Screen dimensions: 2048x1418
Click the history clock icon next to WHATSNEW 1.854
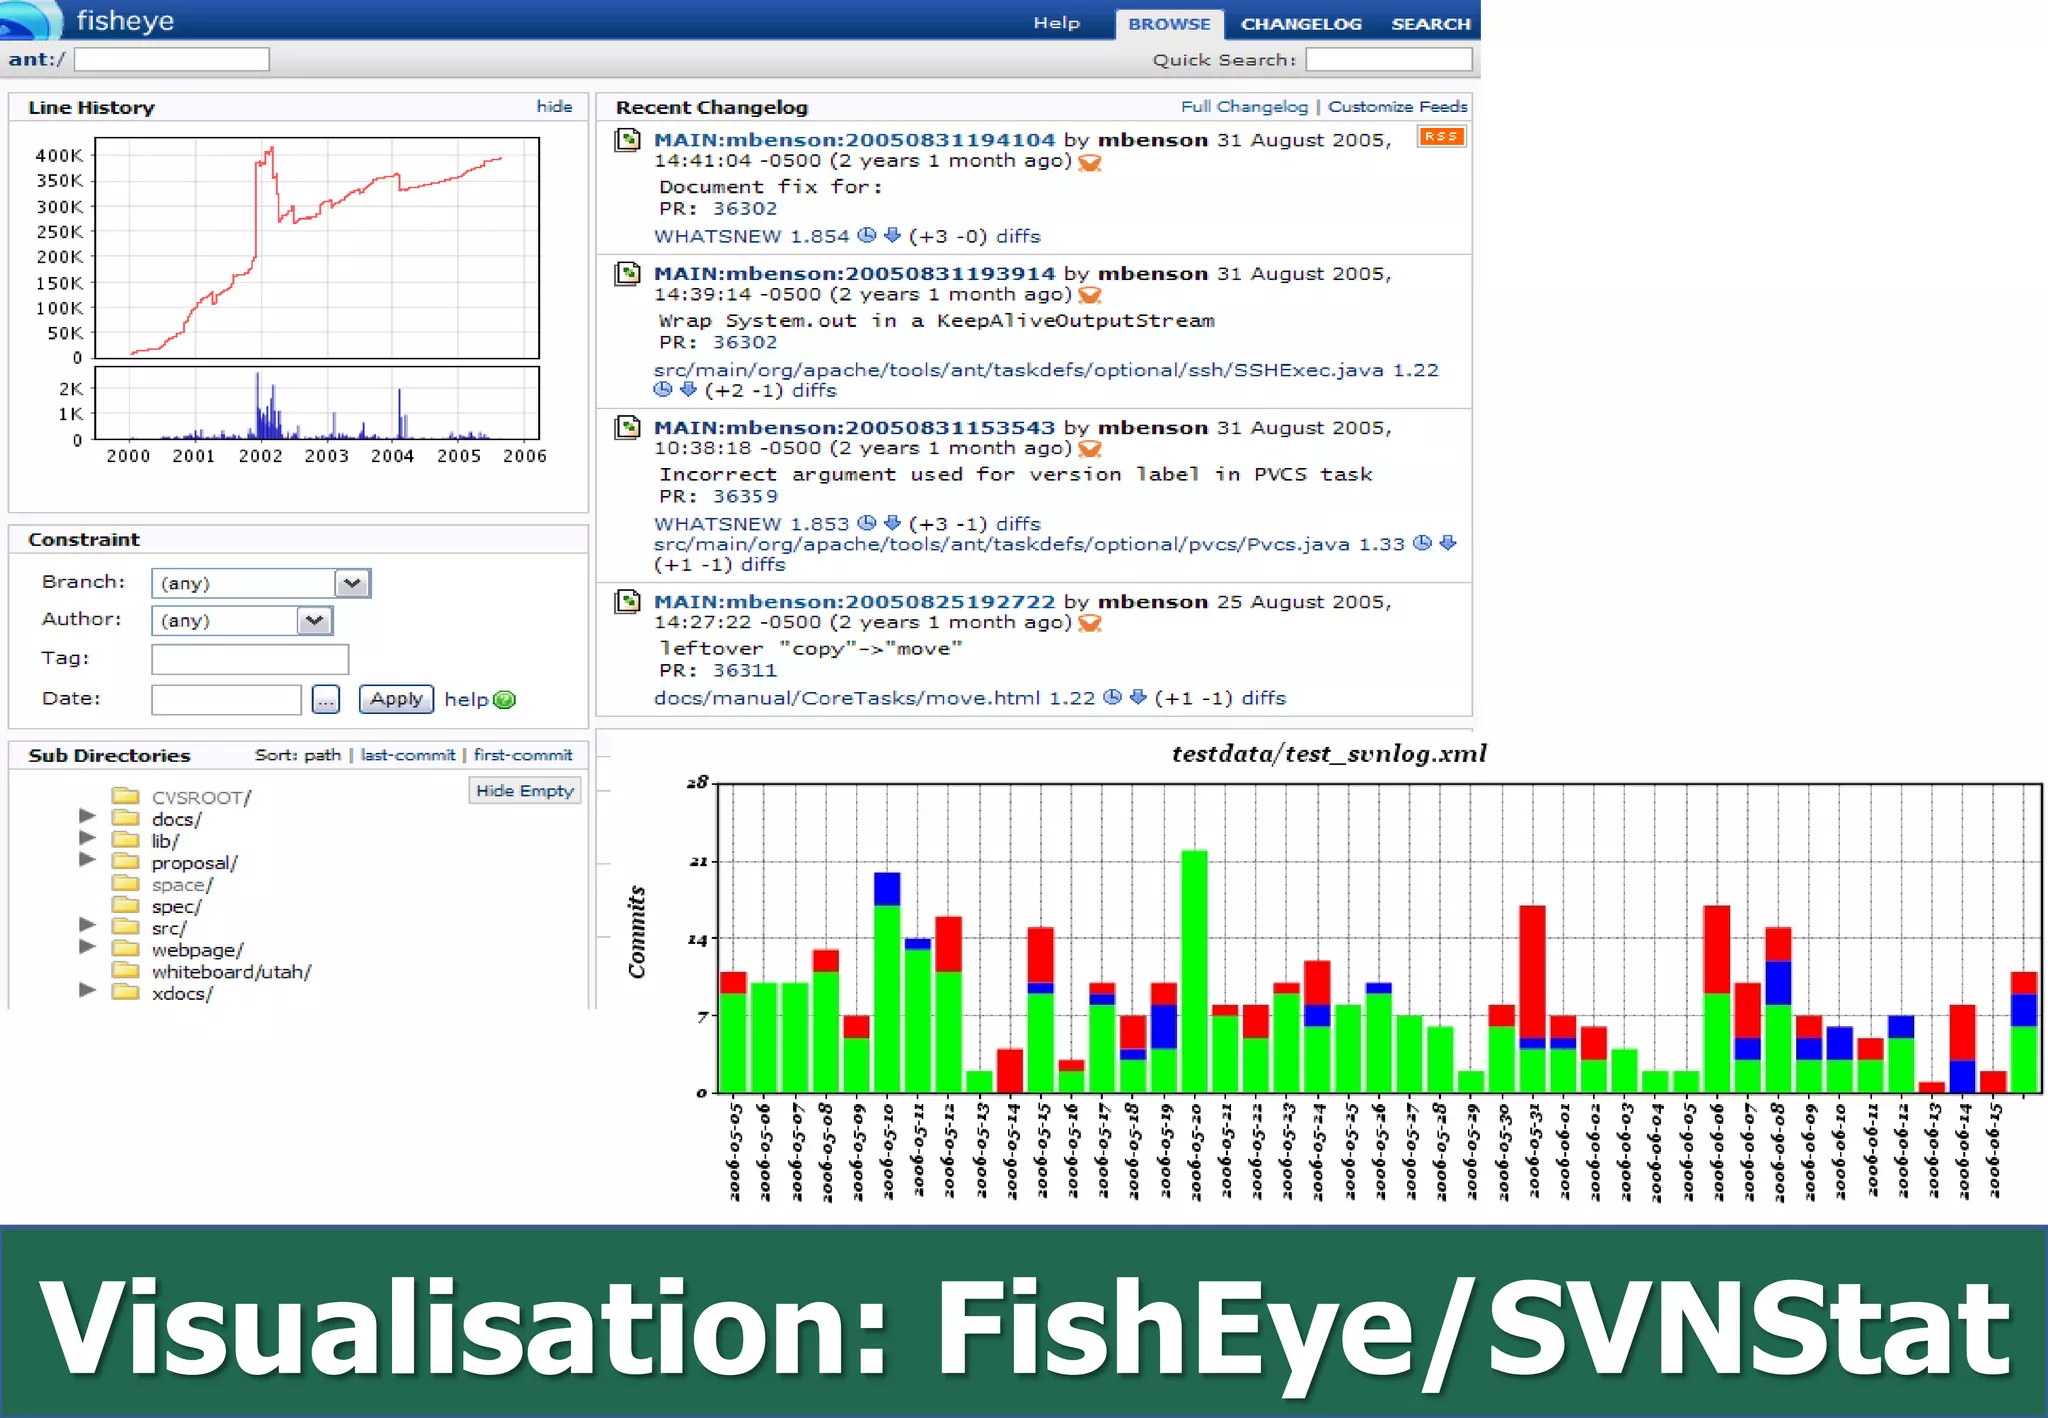pos(867,236)
